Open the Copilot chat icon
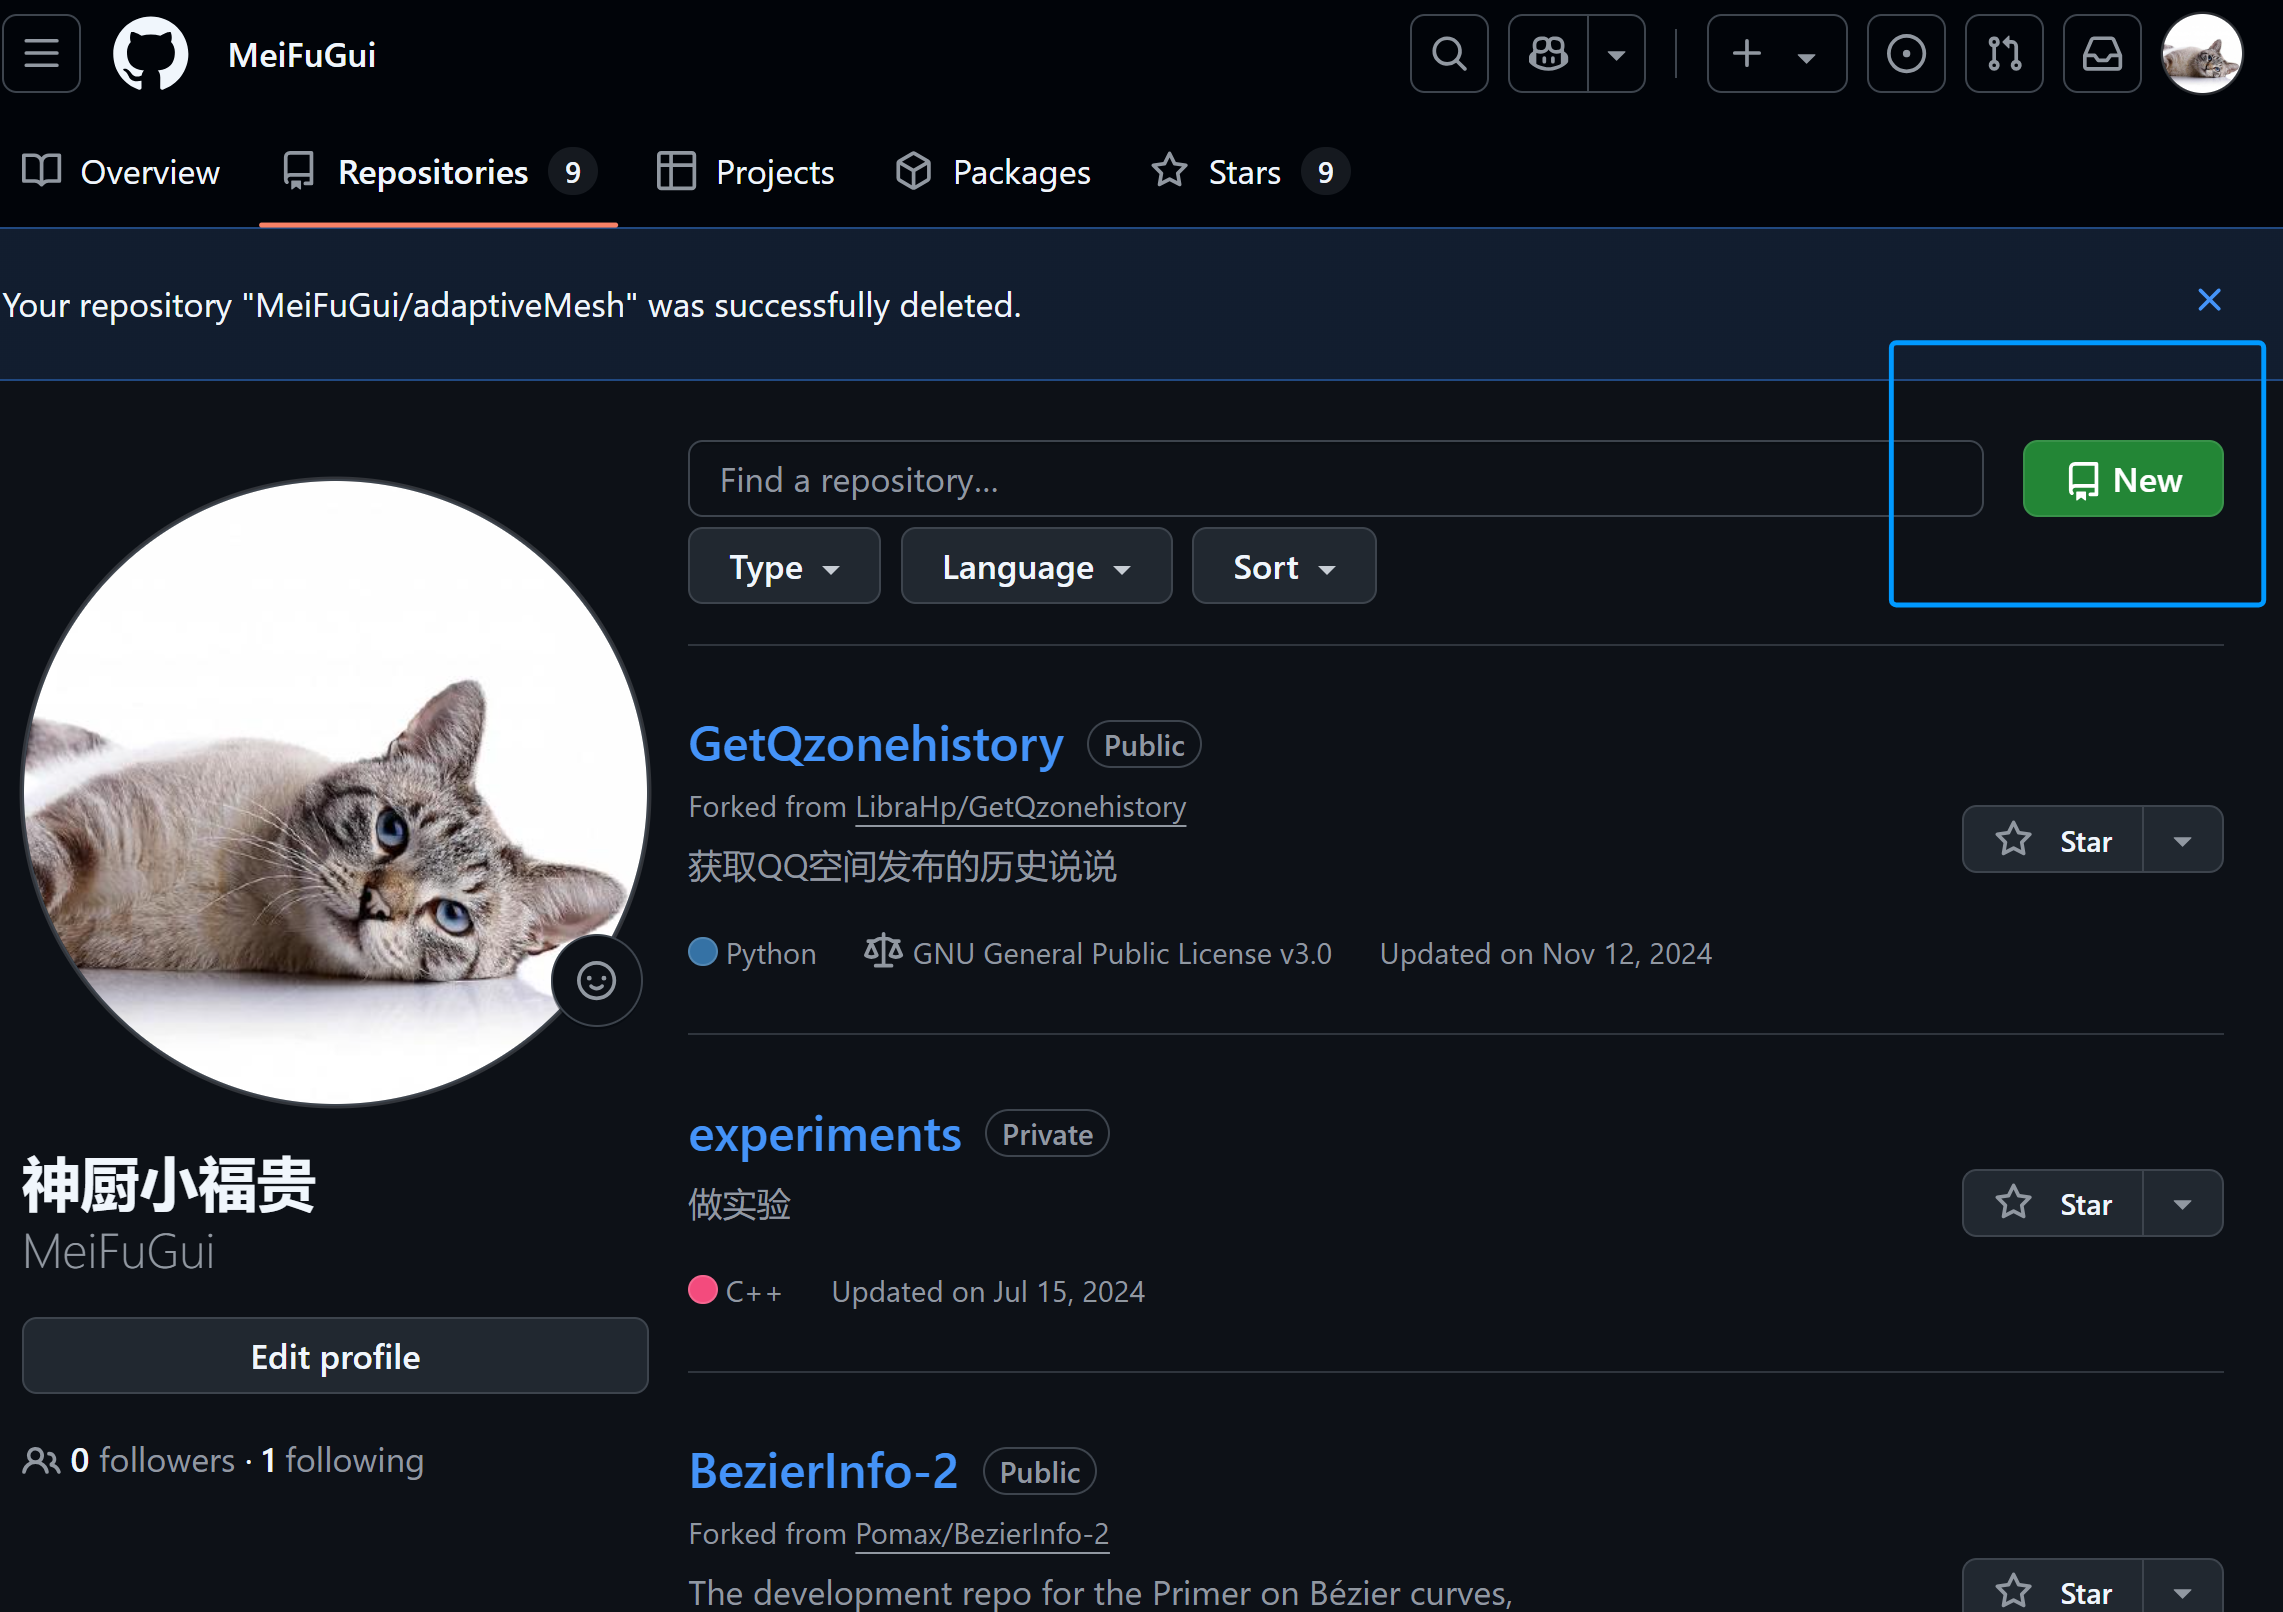The width and height of the screenshot is (2283, 1612). tap(1548, 54)
